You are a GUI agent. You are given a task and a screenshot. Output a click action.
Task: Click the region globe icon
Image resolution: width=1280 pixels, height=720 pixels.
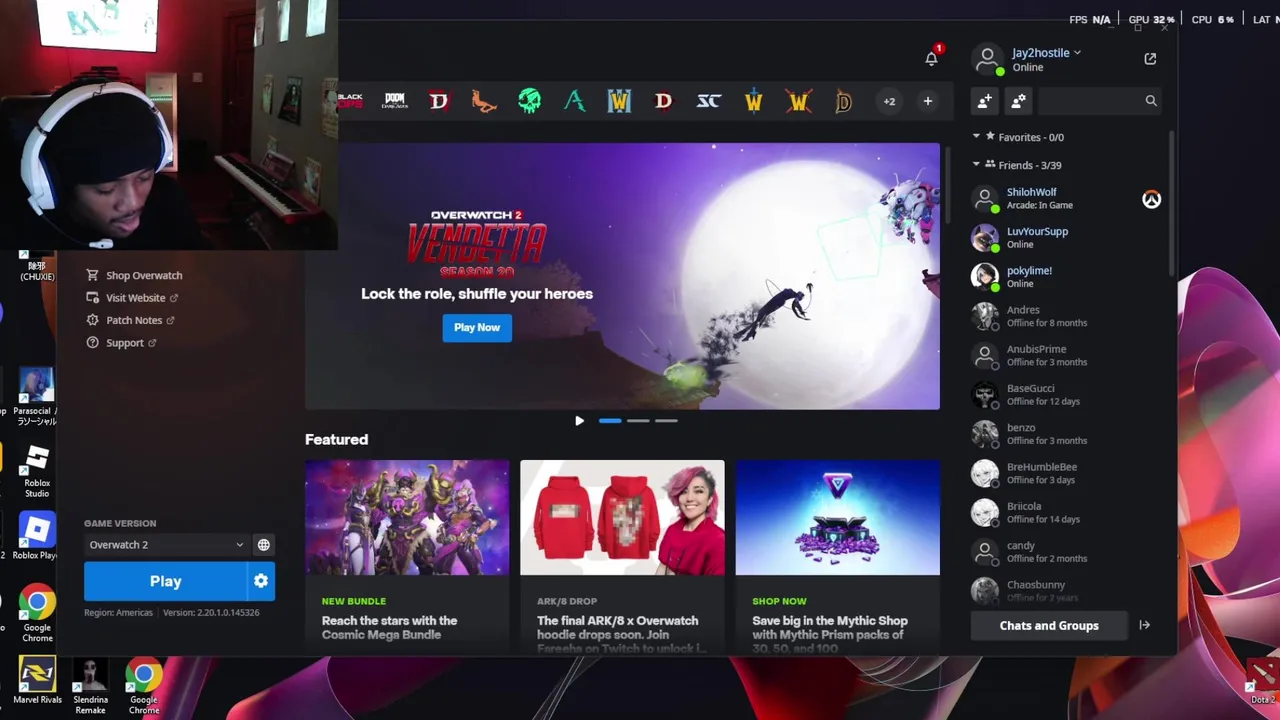[x=264, y=545]
